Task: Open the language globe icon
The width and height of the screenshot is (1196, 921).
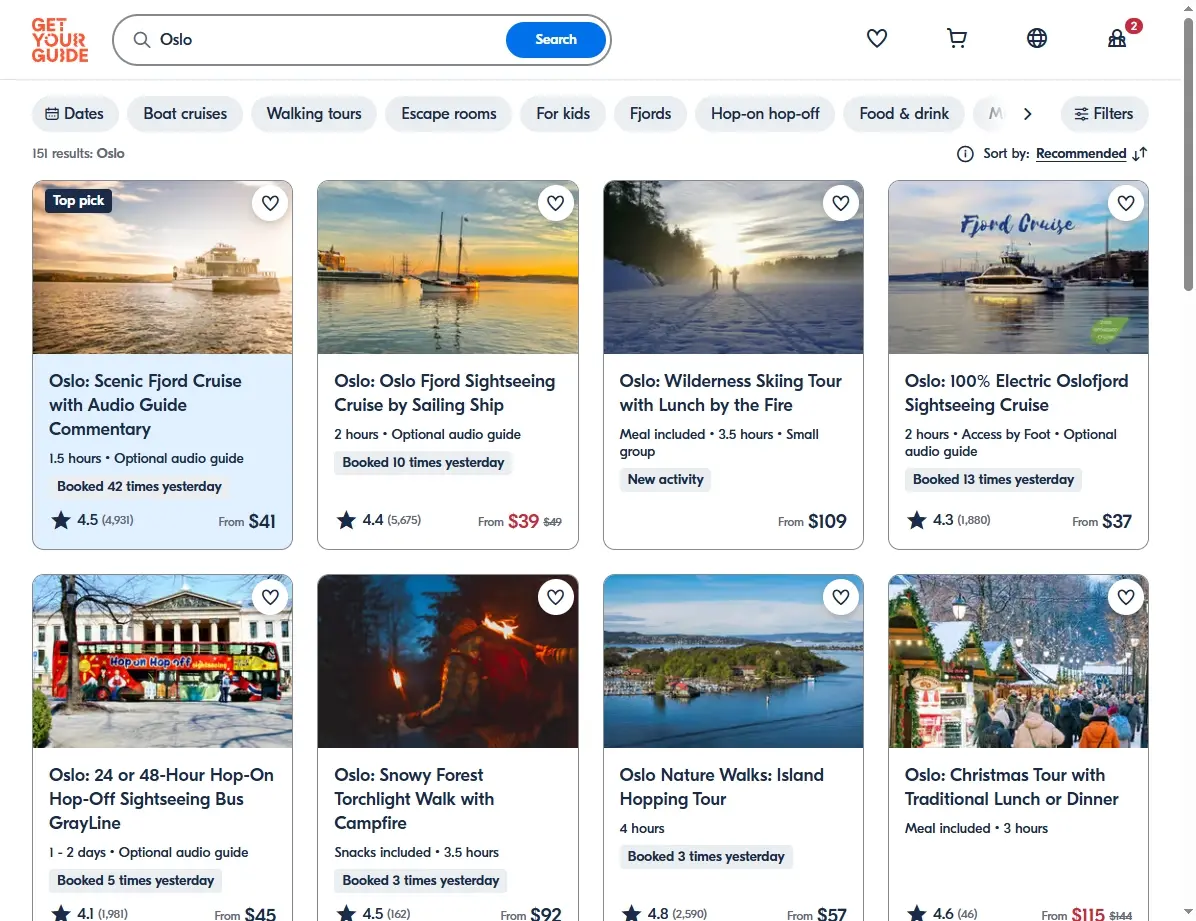Action: coord(1037,38)
